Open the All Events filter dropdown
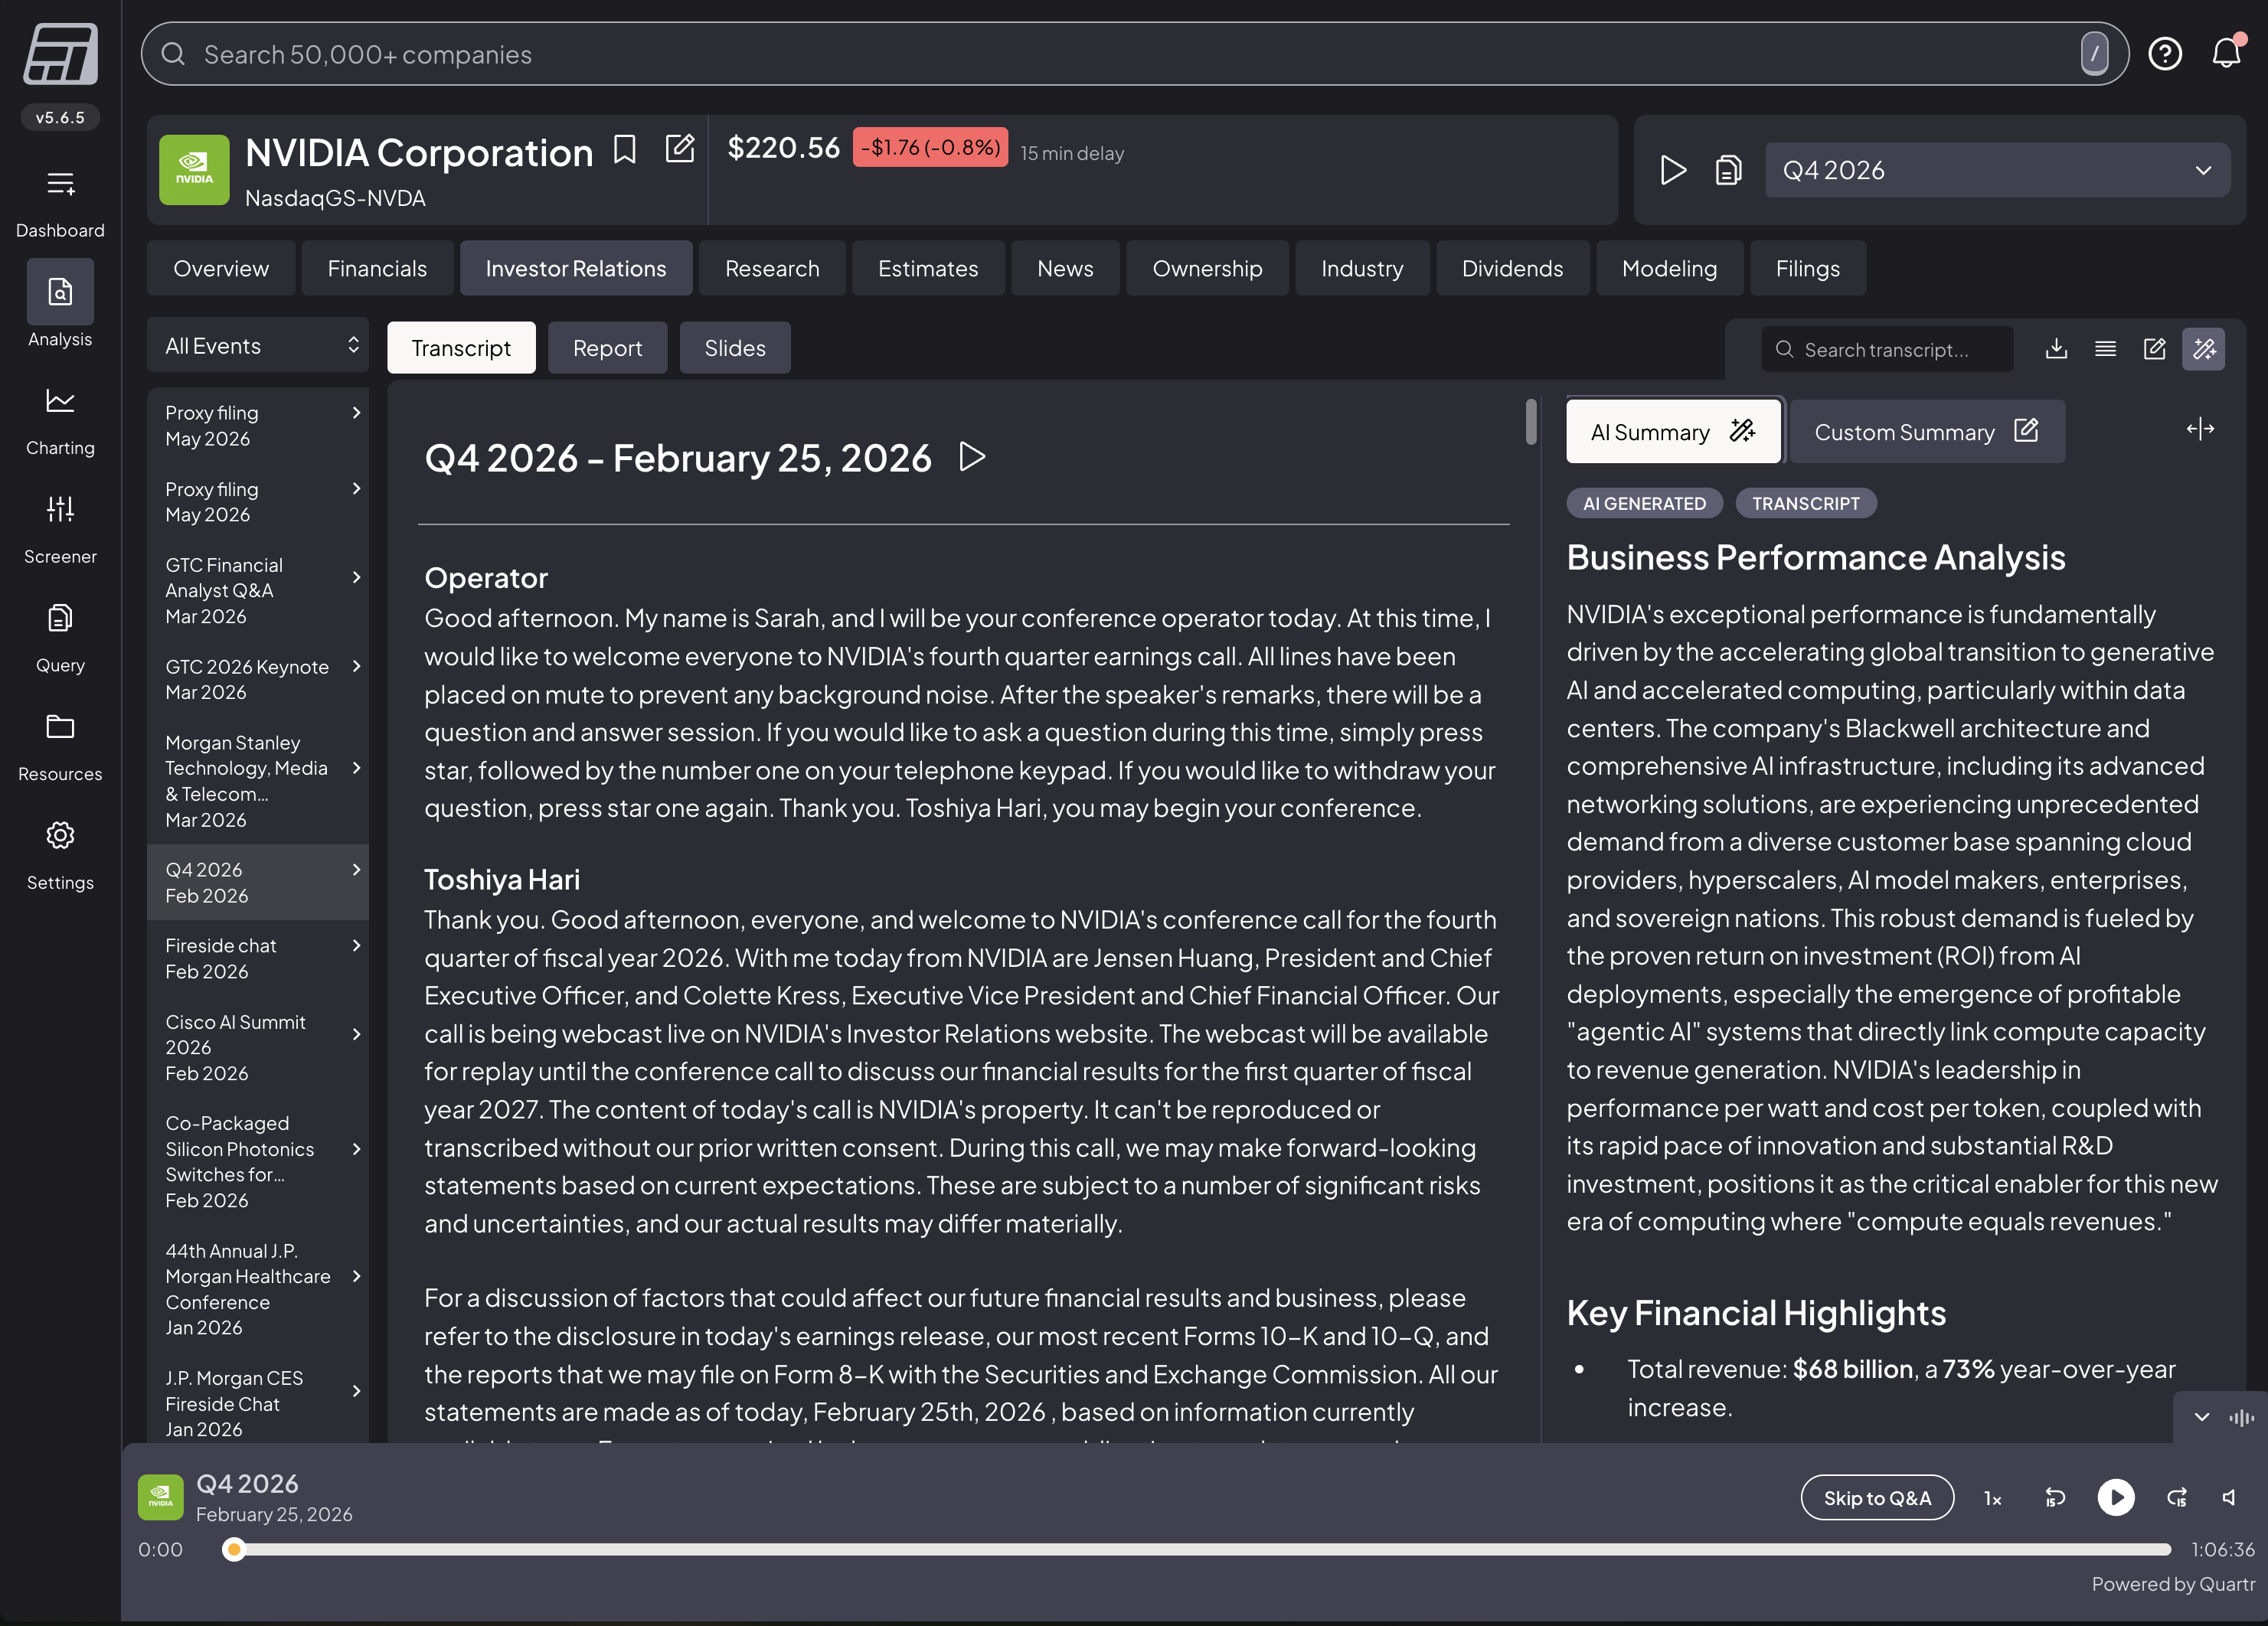This screenshot has height=1626, width=2268. [258, 346]
